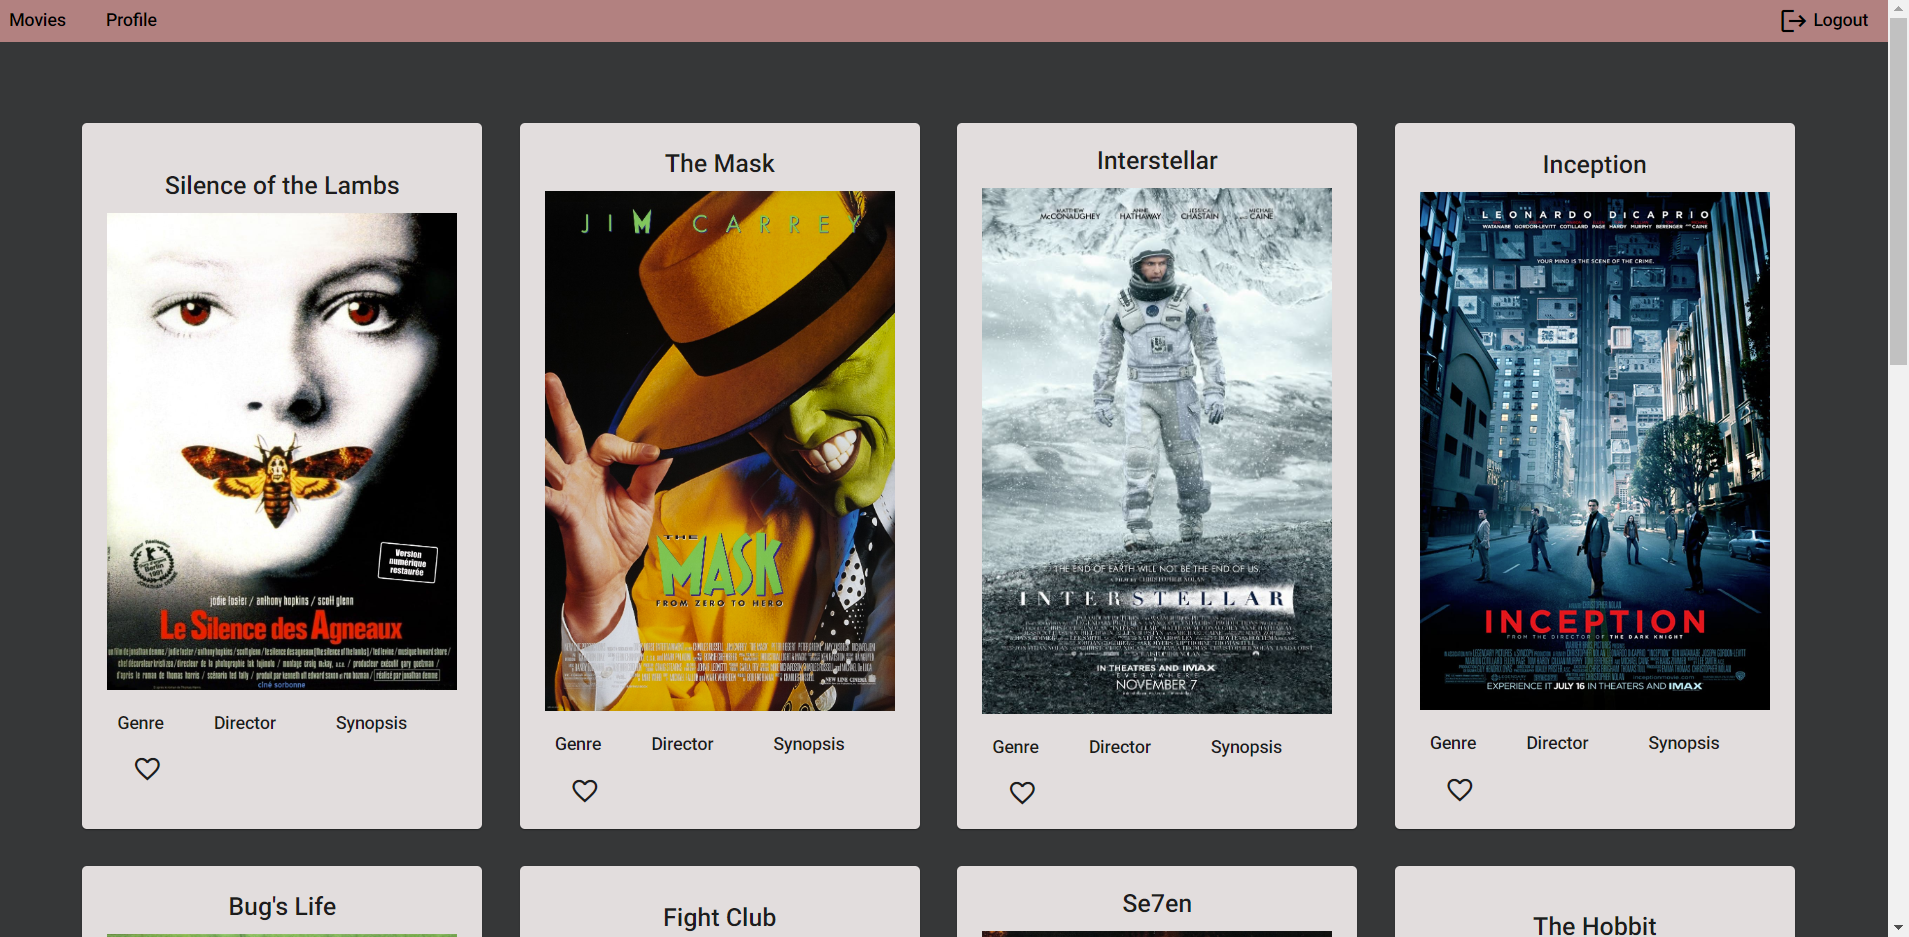The height and width of the screenshot is (937, 1909).
Task: Click the 'Interstellar' card title
Action: pos(1157,161)
